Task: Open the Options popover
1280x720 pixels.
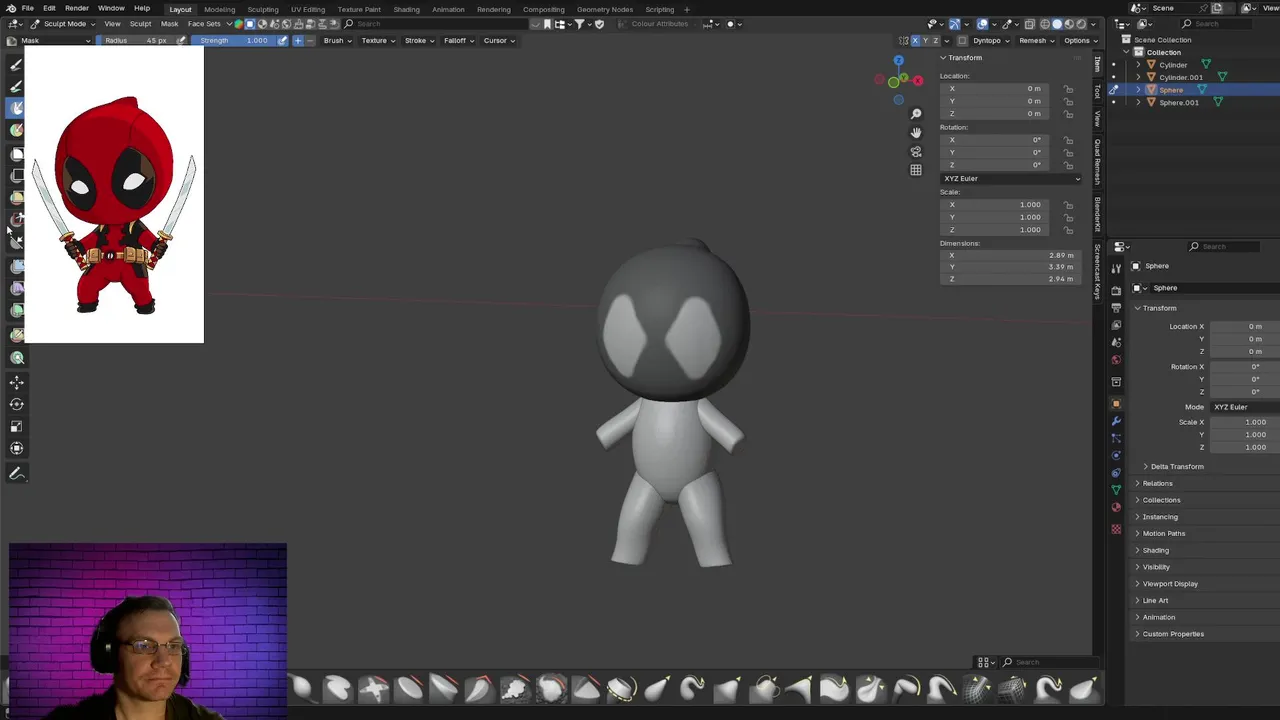Action: coord(1080,40)
